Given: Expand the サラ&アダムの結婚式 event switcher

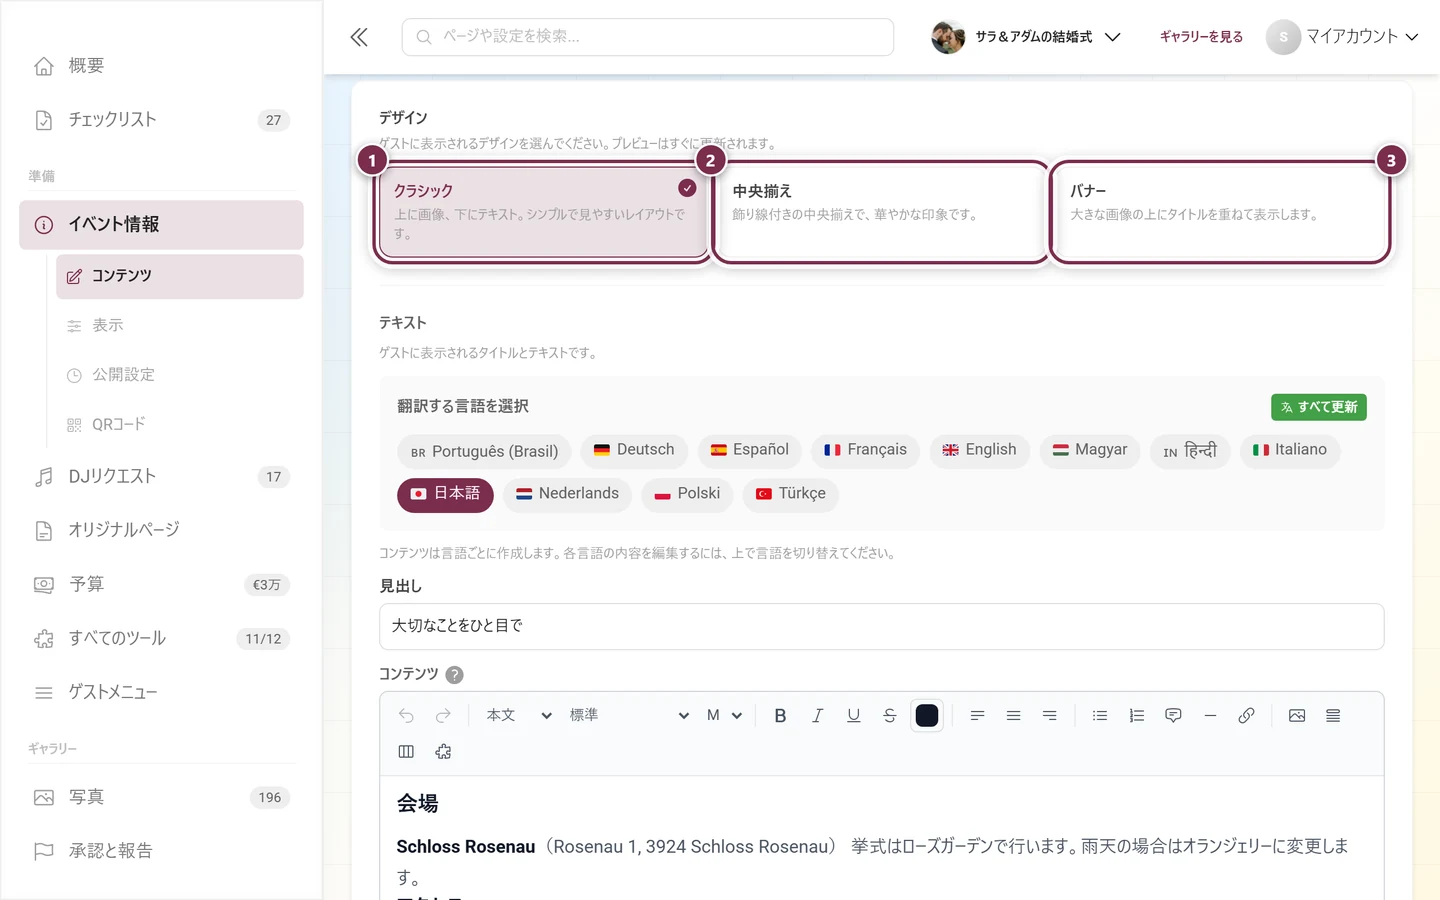Looking at the screenshot, I should point(1026,37).
